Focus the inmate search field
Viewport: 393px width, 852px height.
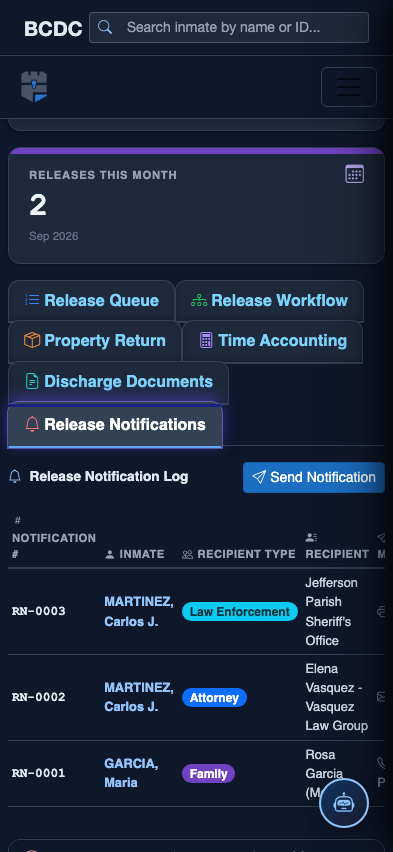point(229,27)
